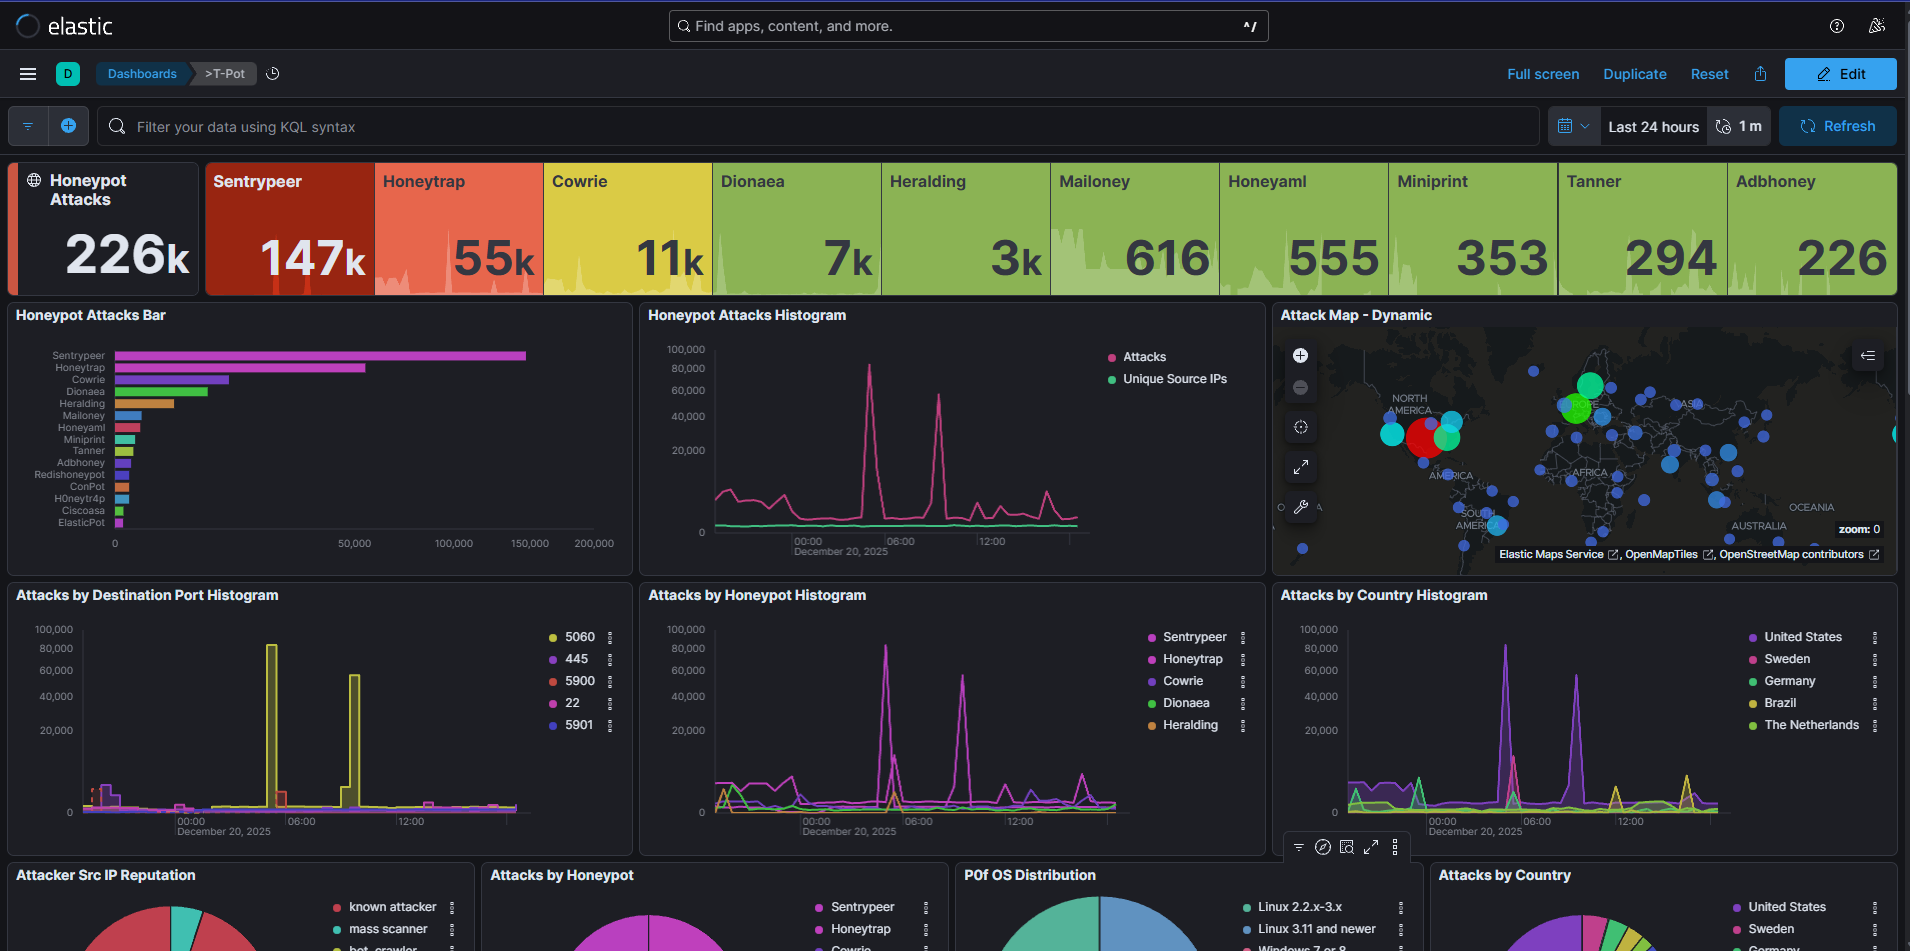Click the add filter plus button
Screen dimensions: 1910x951
(x=68, y=126)
